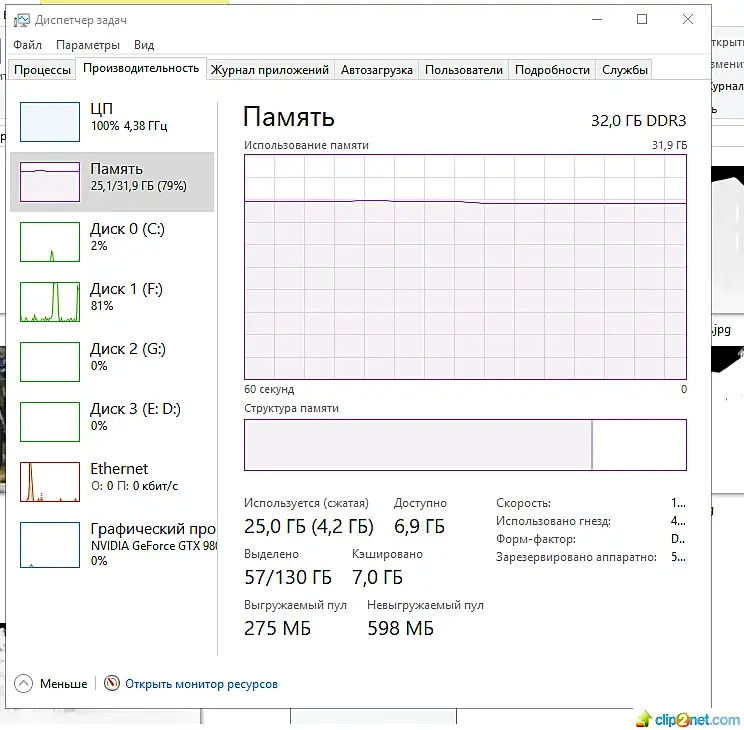Click the Task Manager title bar icon
Viewport: 744px width, 730px height.
point(21,20)
